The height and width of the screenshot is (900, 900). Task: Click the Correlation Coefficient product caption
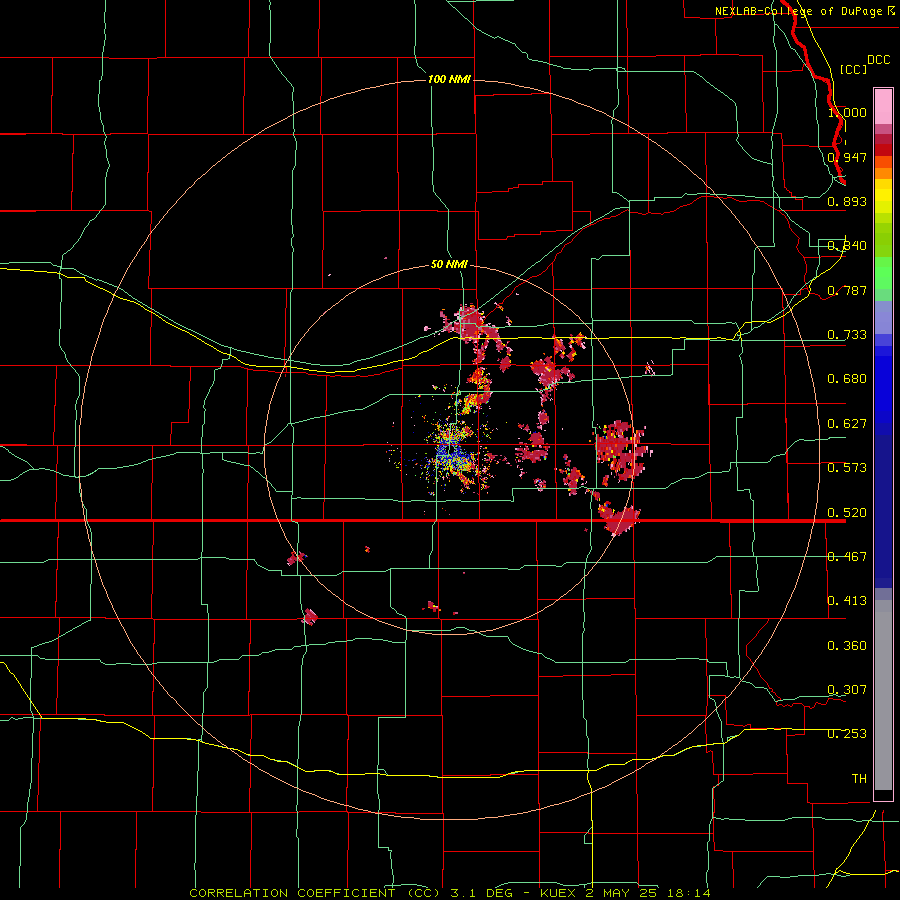click(449, 893)
